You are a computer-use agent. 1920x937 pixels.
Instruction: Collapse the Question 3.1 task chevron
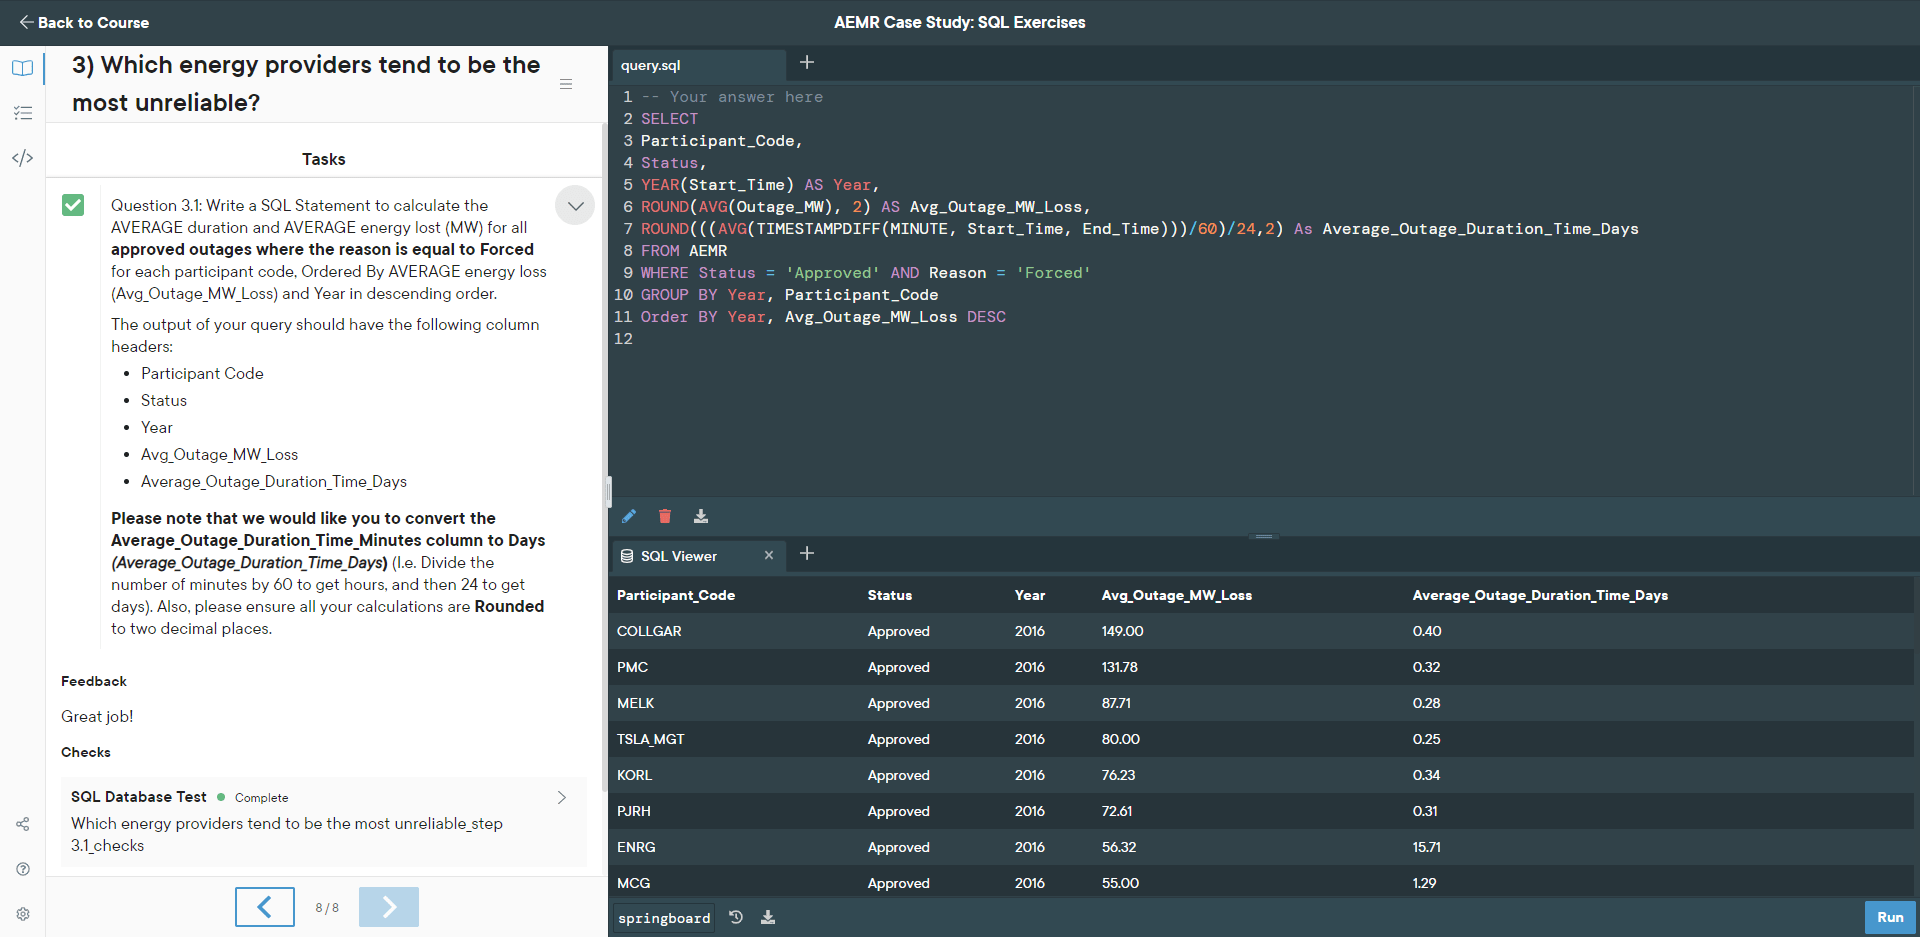click(x=575, y=206)
